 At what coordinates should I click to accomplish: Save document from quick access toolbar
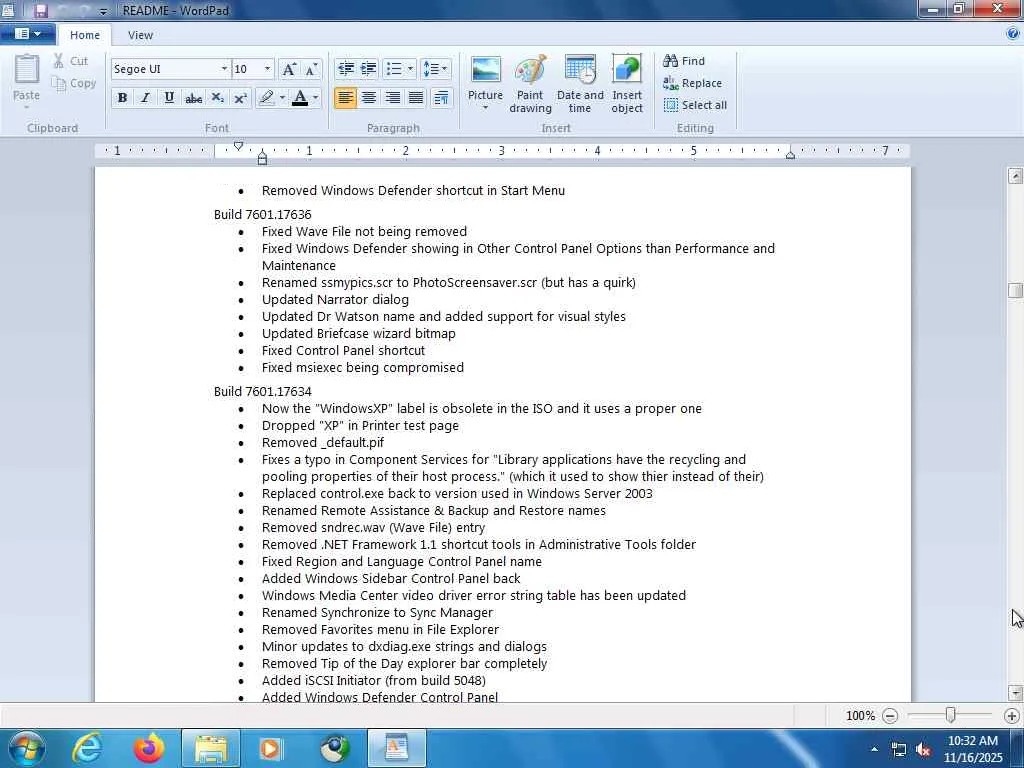tap(40, 10)
